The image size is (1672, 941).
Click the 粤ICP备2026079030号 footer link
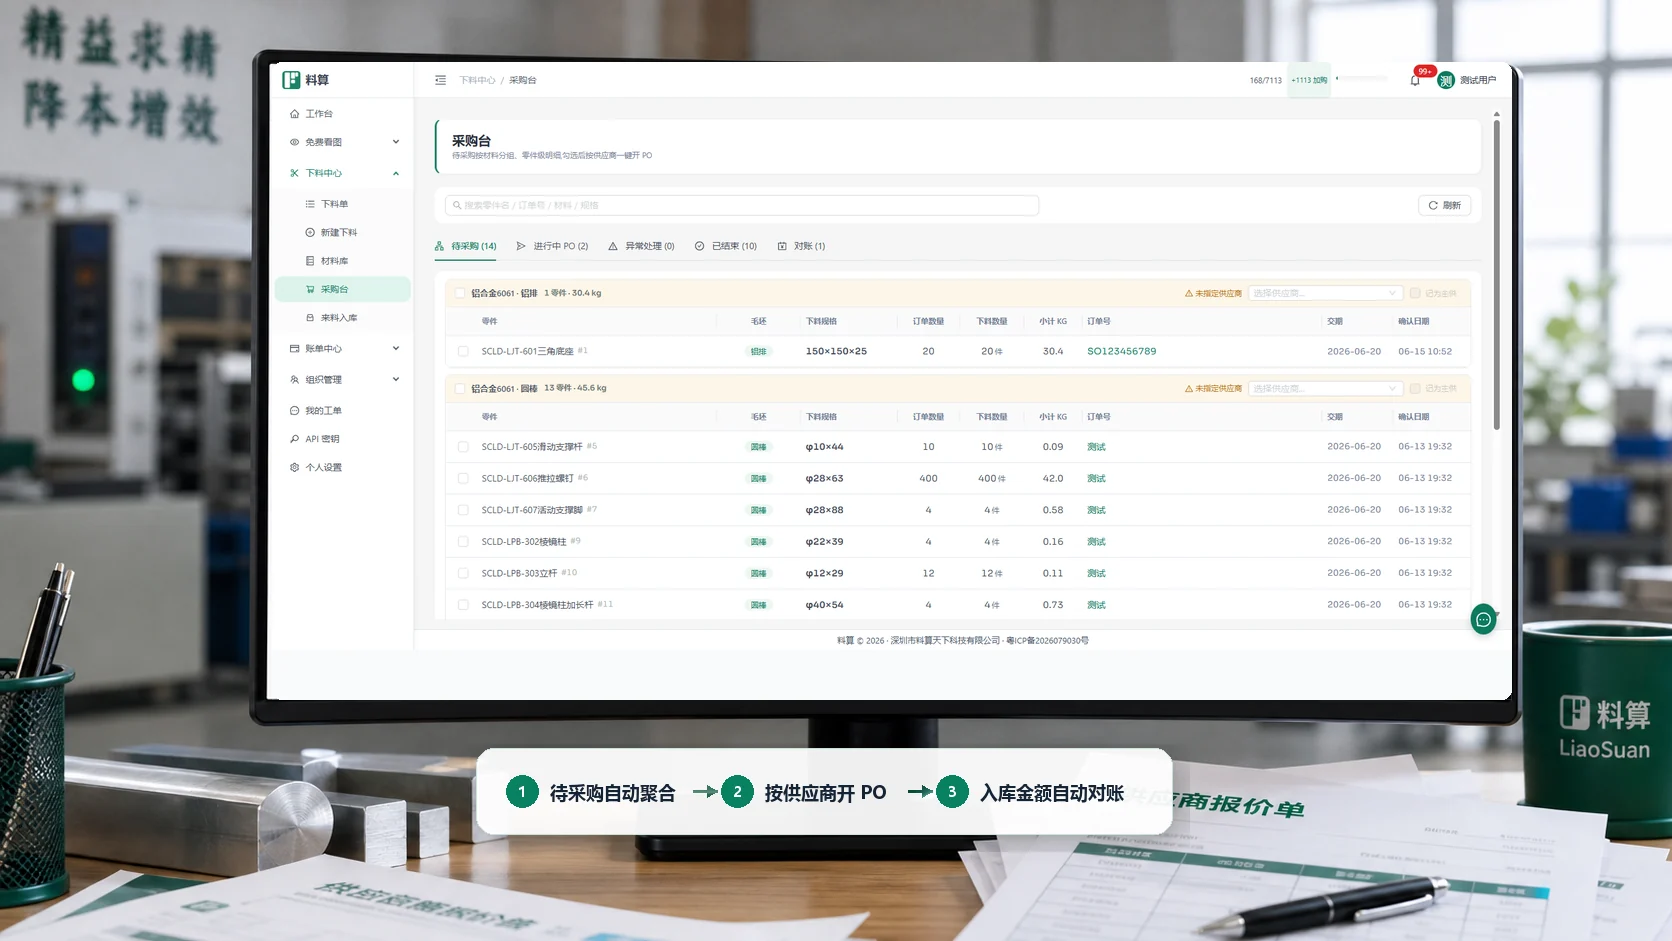[x=1047, y=640]
